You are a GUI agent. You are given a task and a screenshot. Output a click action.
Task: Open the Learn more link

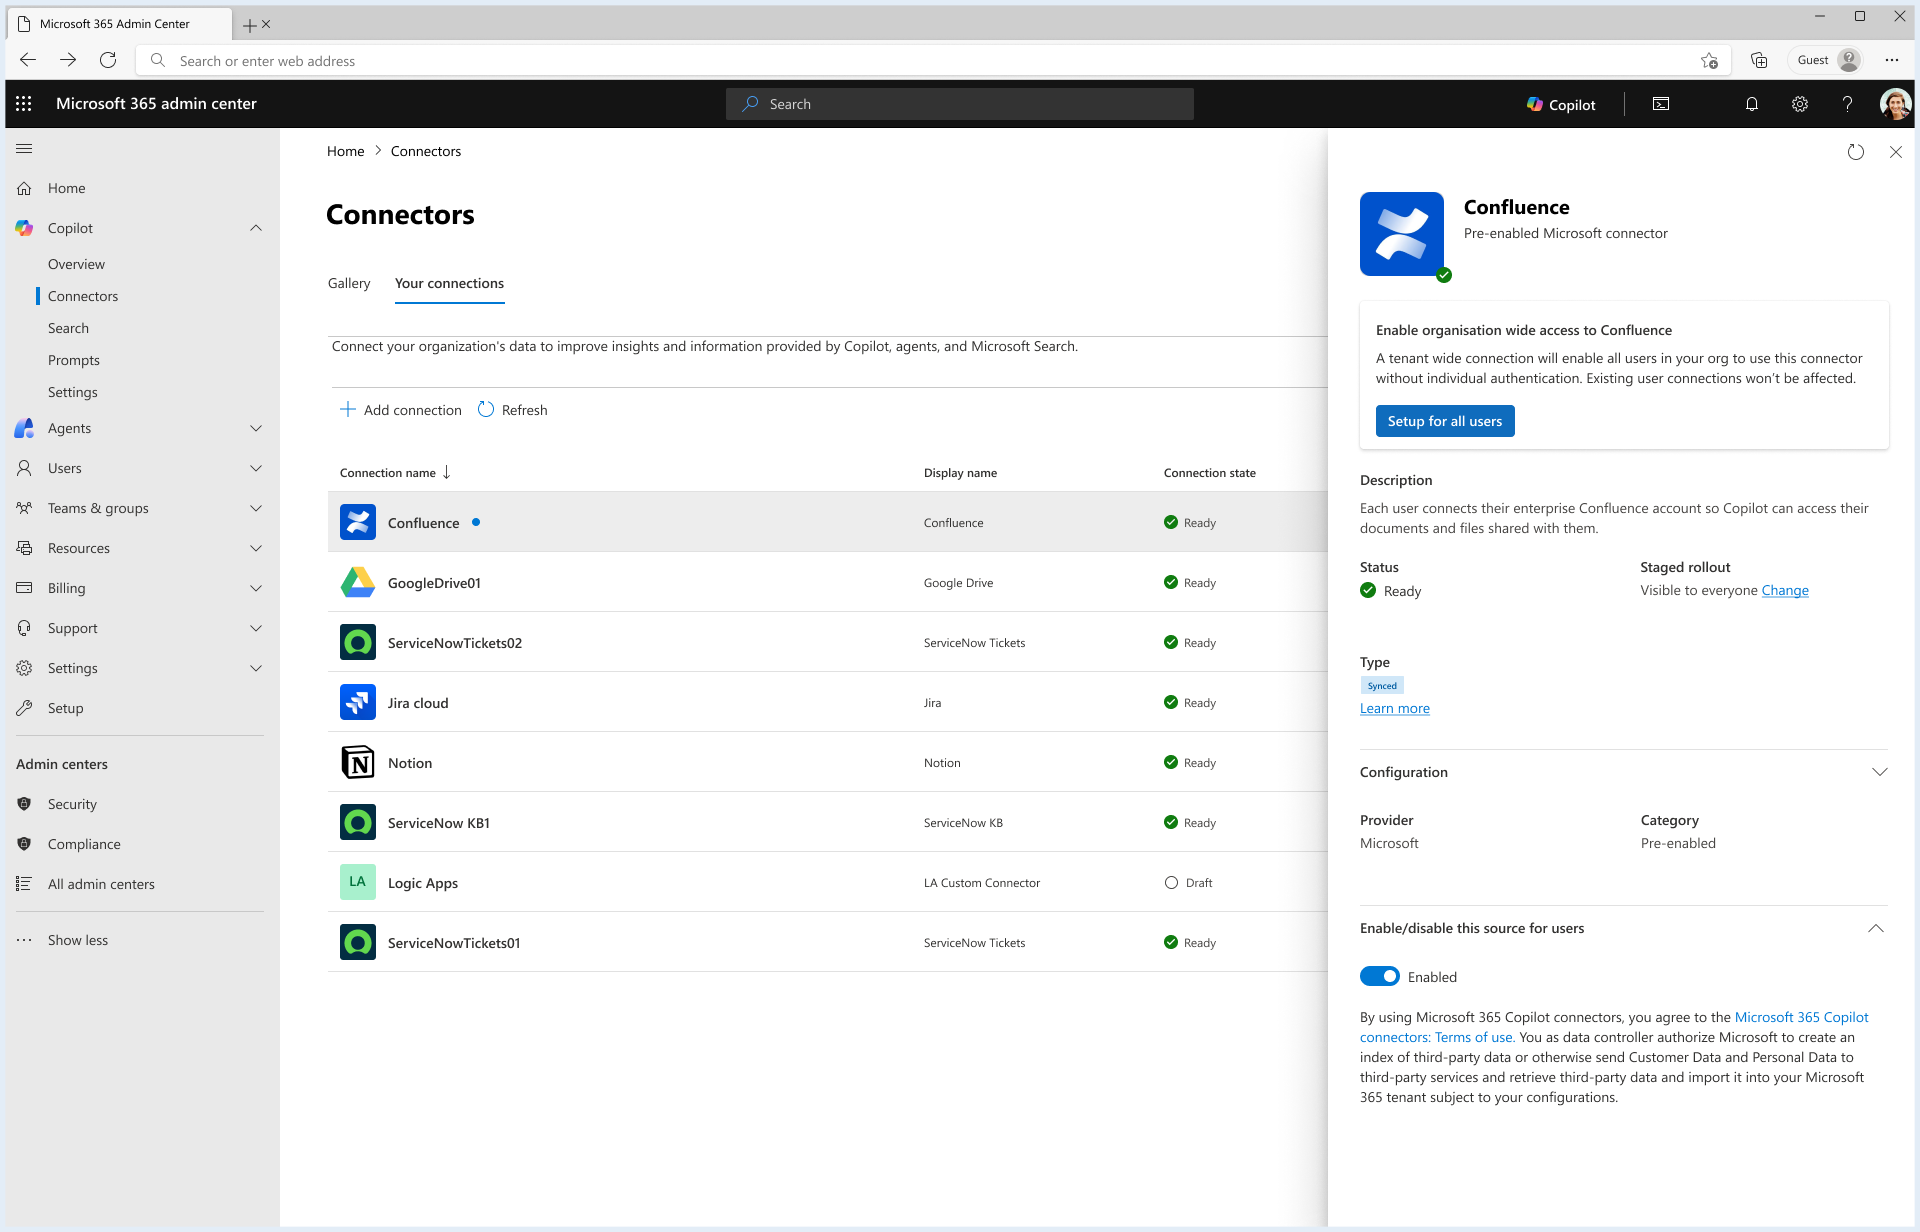coord(1395,708)
